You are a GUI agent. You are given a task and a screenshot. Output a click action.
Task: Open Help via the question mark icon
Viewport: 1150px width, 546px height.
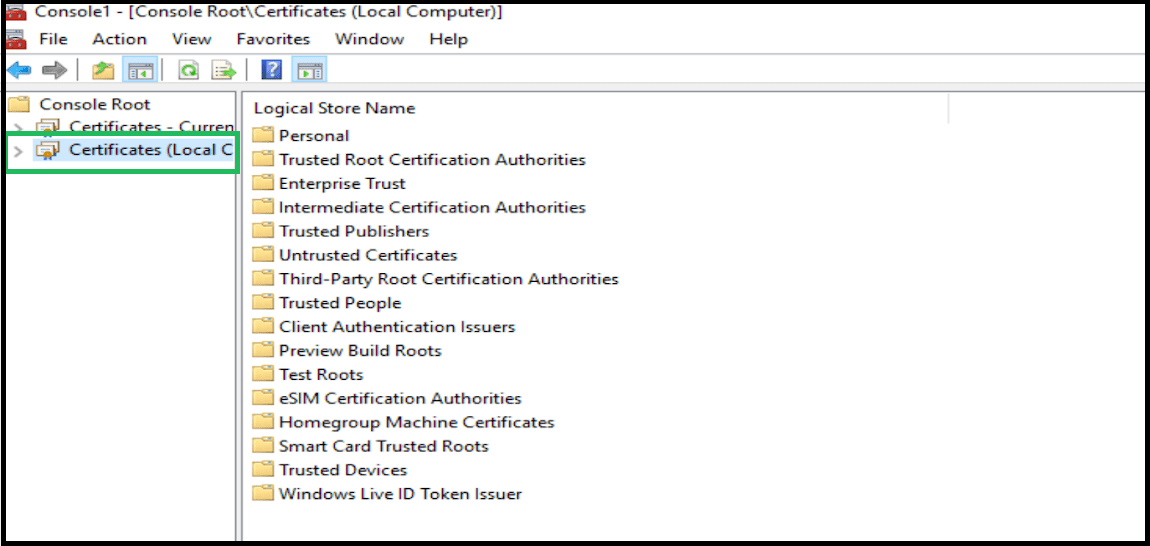click(270, 70)
